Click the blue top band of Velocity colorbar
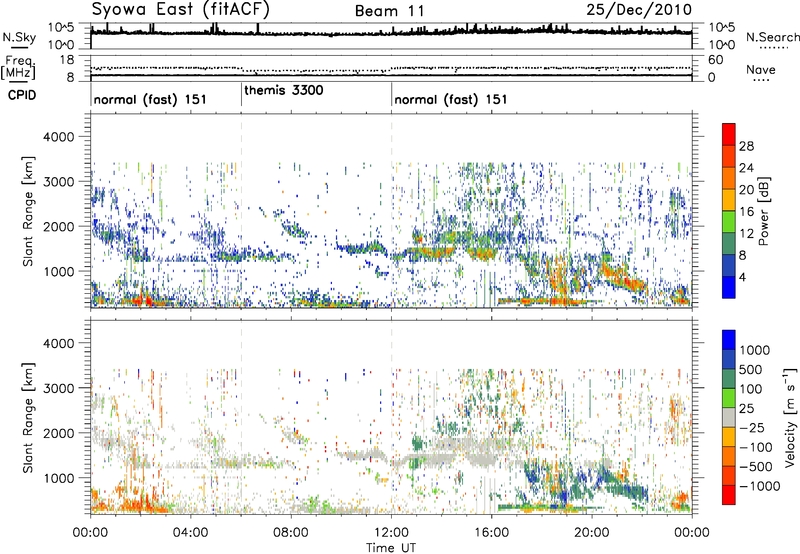Image resolution: width=800 pixels, height=554 pixels. click(729, 340)
